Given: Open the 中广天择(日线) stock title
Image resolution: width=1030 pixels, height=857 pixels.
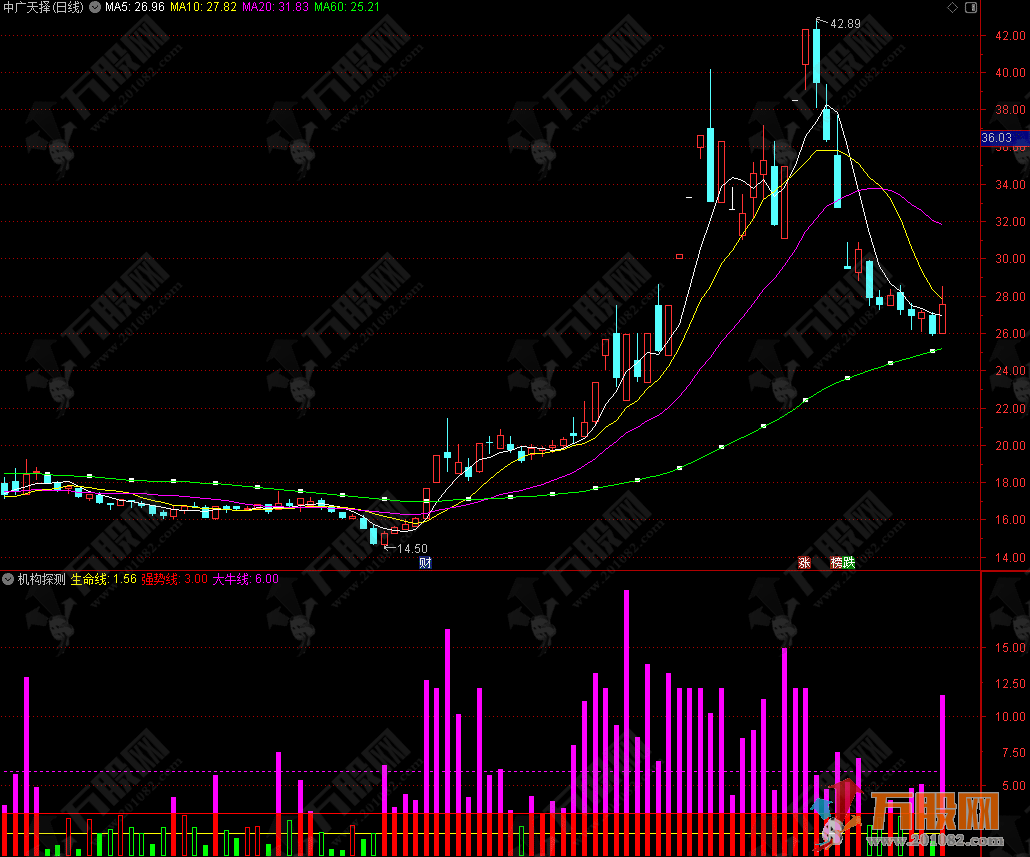Looking at the screenshot, I should point(43,8).
